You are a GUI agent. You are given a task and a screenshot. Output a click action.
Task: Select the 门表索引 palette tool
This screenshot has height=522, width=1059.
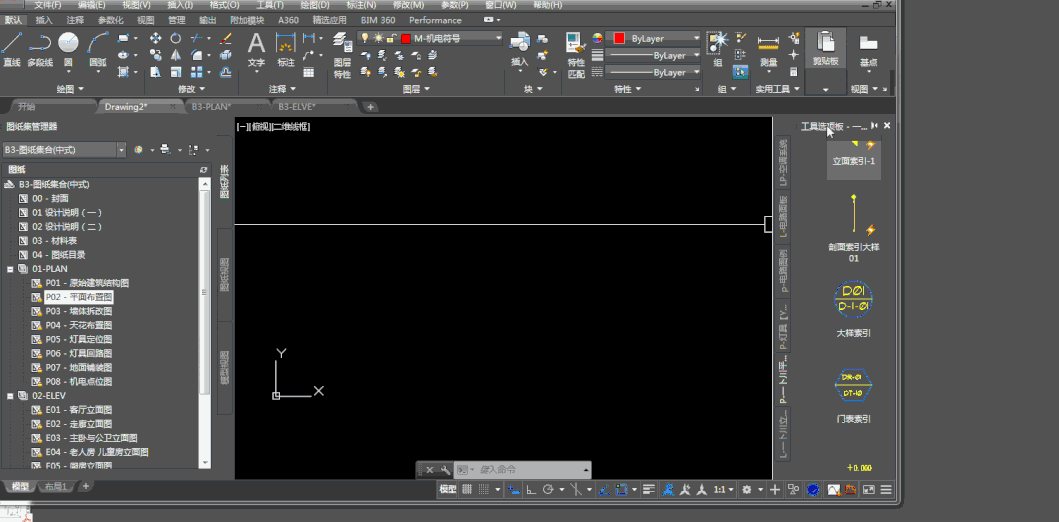[x=854, y=395]
